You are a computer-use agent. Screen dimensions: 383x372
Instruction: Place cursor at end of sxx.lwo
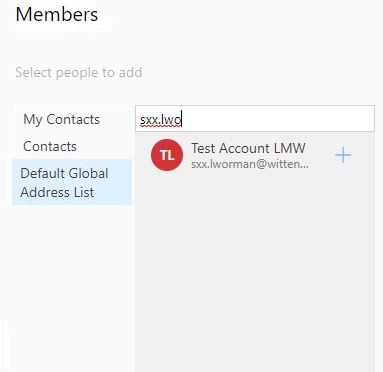tap(182, 120)
